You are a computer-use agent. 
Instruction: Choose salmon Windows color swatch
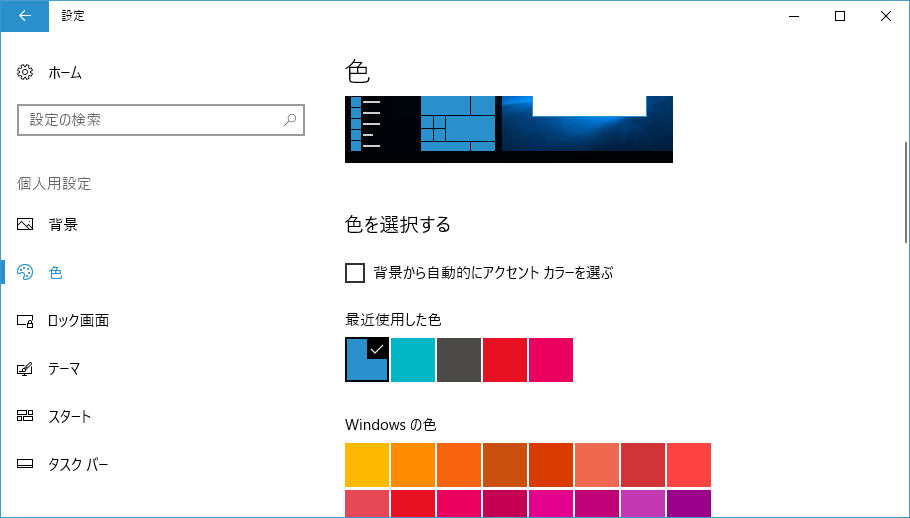(597, 465)
